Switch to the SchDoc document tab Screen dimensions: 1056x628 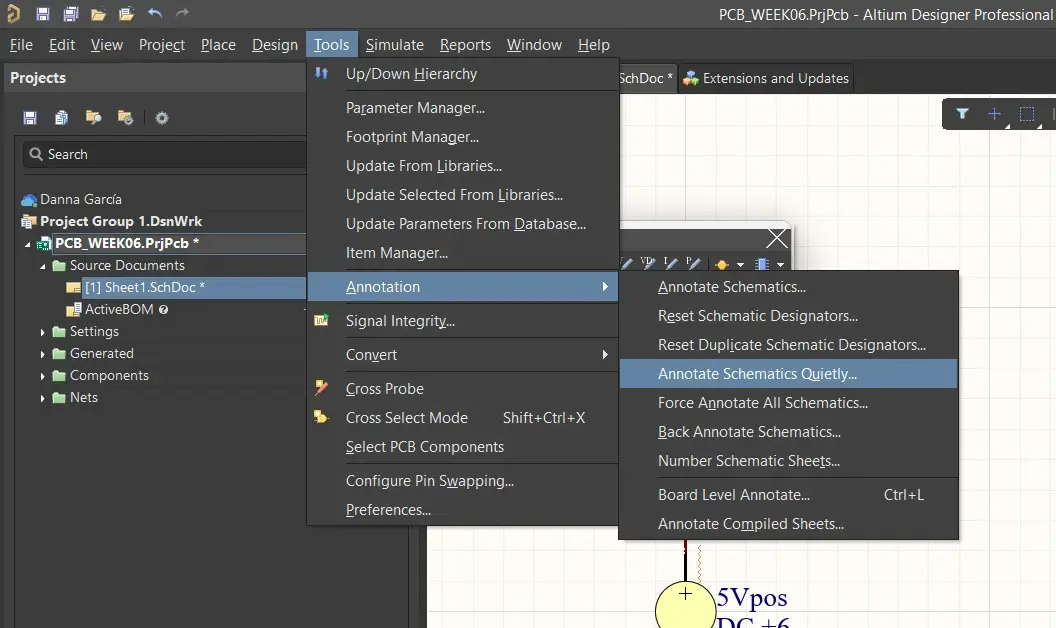pos(646,78)
